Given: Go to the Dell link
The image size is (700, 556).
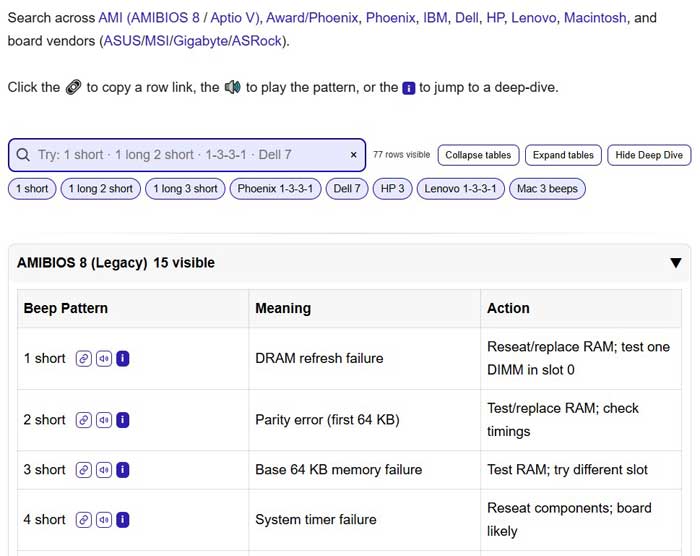Looking at the screenshot, I should 467,18.
